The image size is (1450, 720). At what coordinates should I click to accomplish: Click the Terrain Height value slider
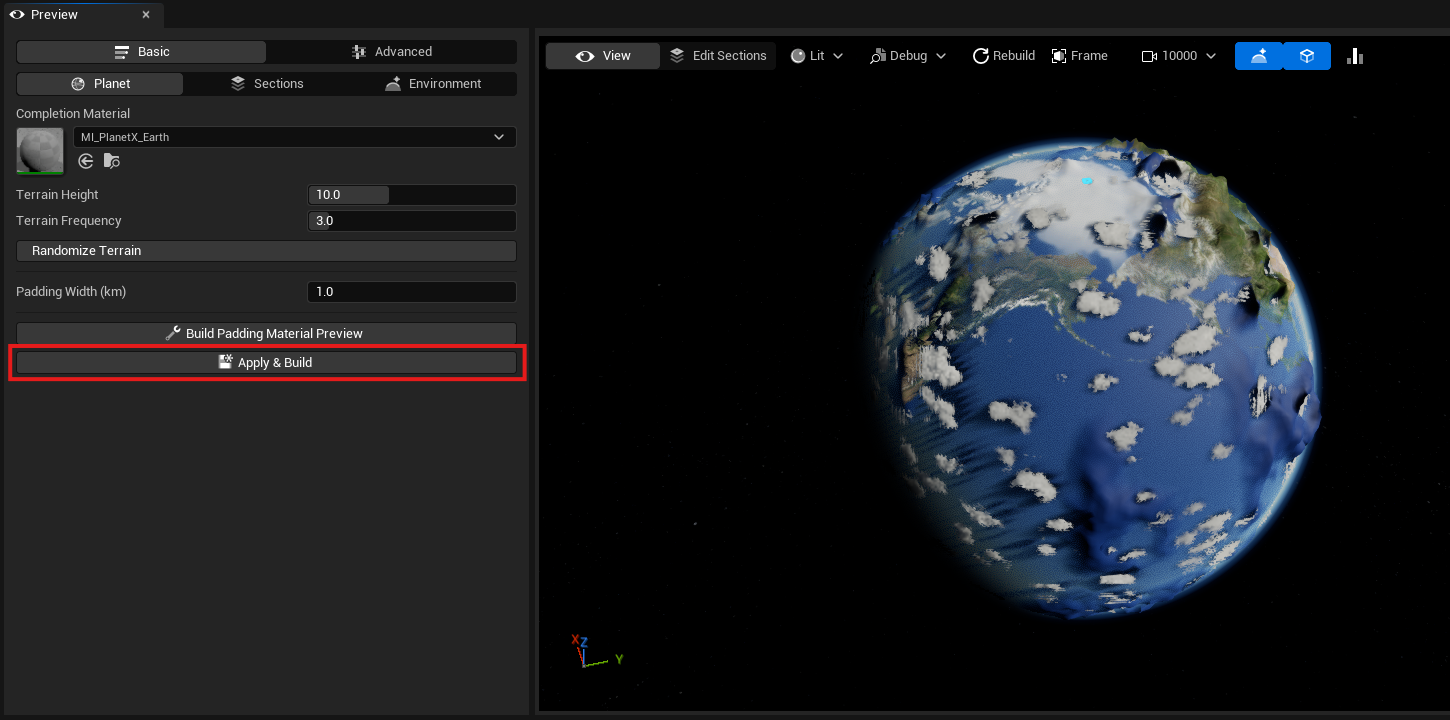pos(411,195)
